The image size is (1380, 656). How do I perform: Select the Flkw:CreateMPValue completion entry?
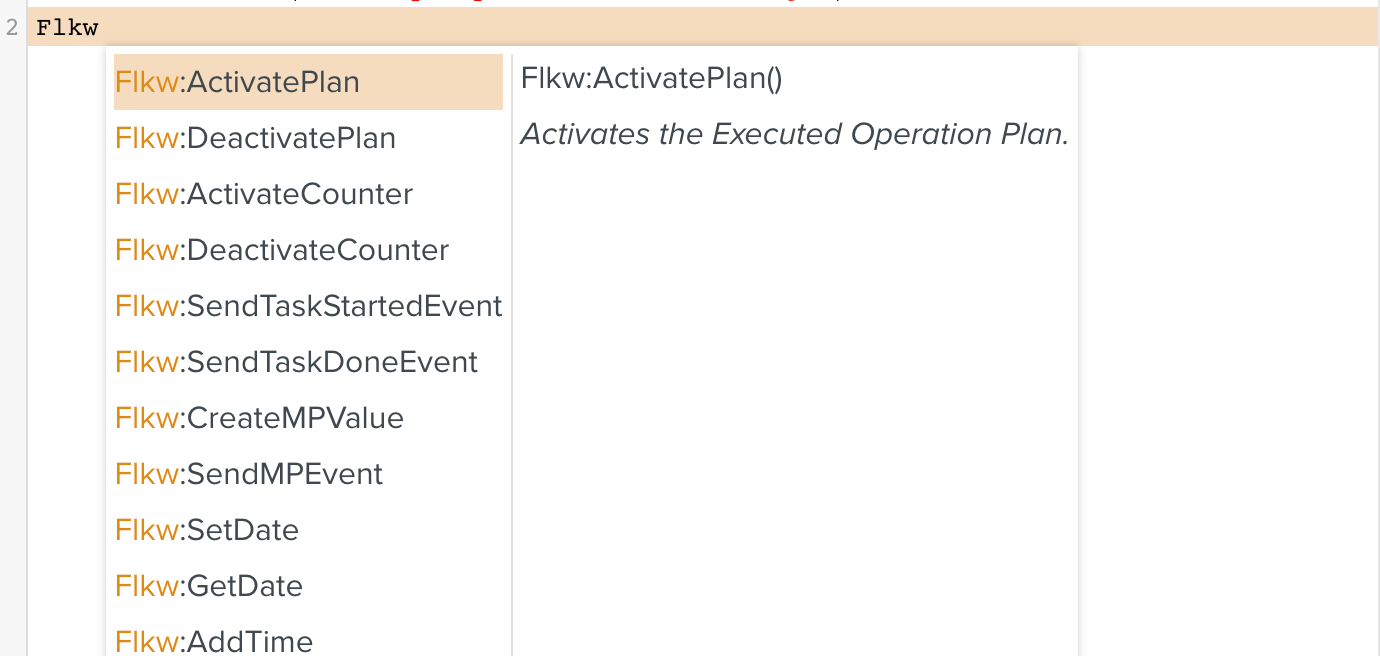[x=260, y=418]
